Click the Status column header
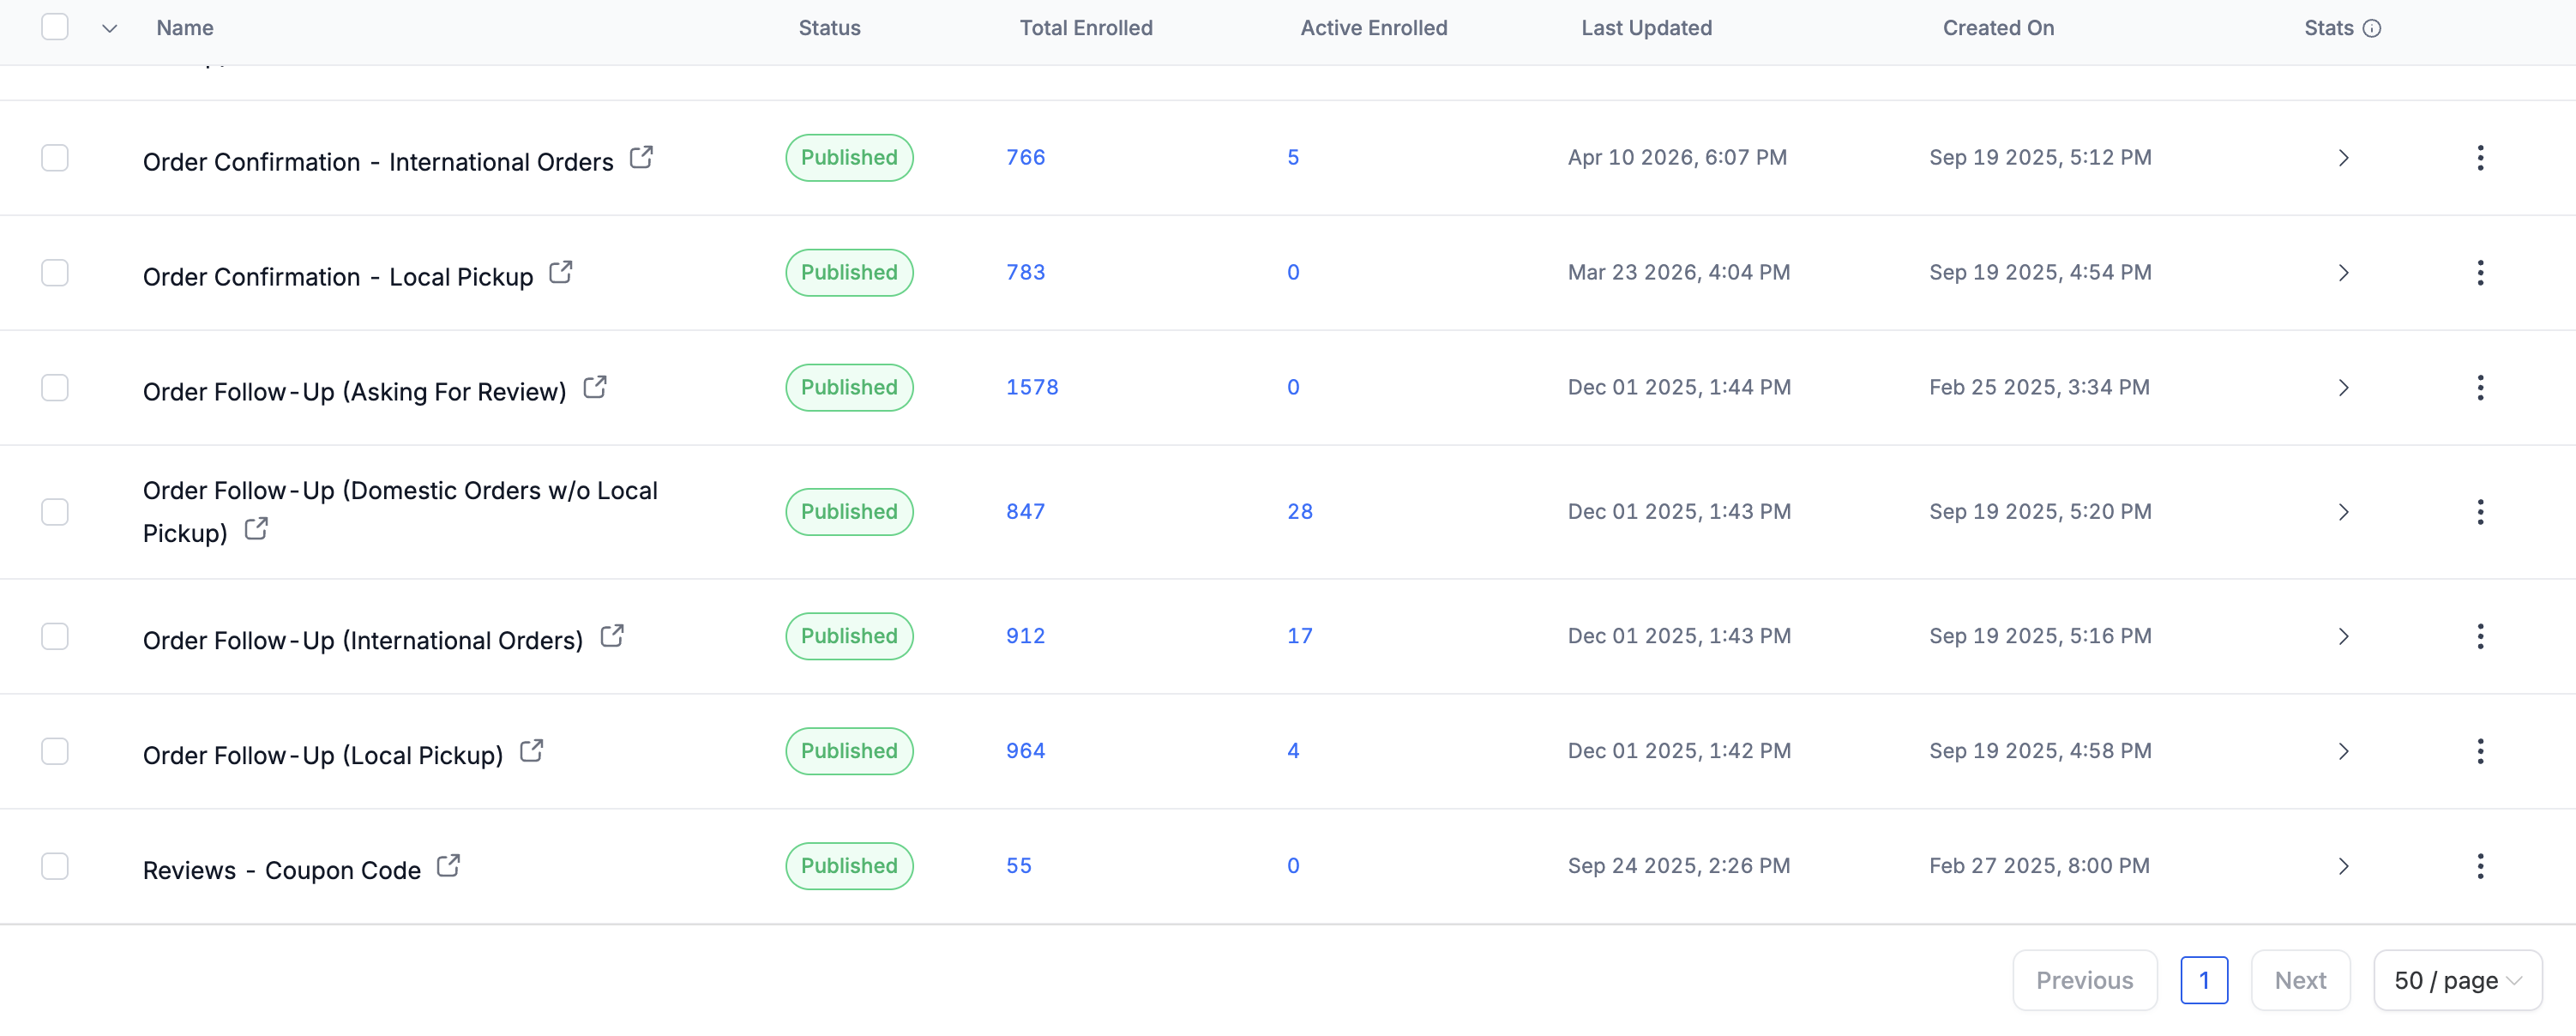The height and width of the screenshot is (1036, 2576). pos(829,28)
